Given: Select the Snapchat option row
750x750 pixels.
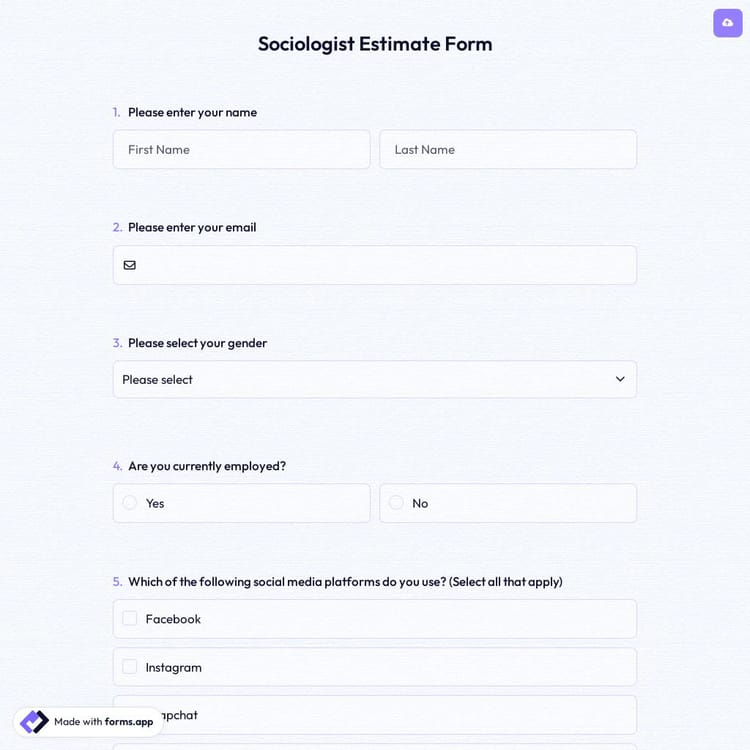Looking at the screenshot, I should click(400, 714).
